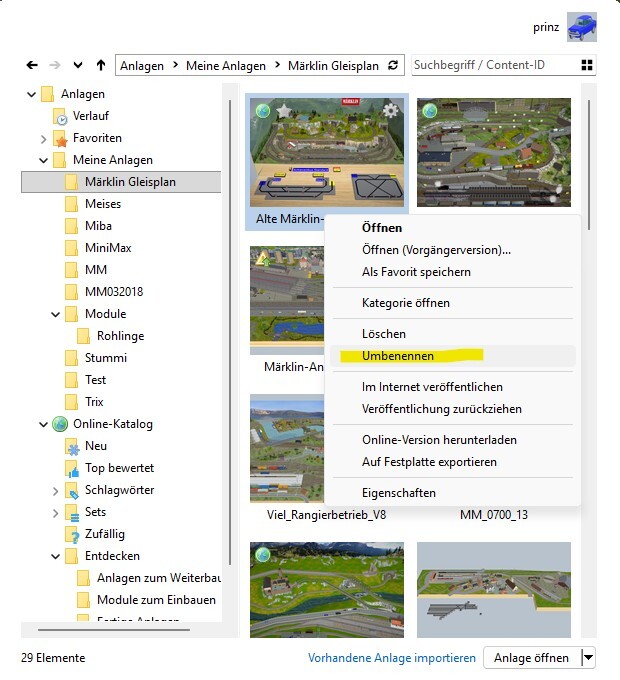Select the Miba folder
This screenshot has width=620, height=680.
pyautogui.click(x=98, y=226)
